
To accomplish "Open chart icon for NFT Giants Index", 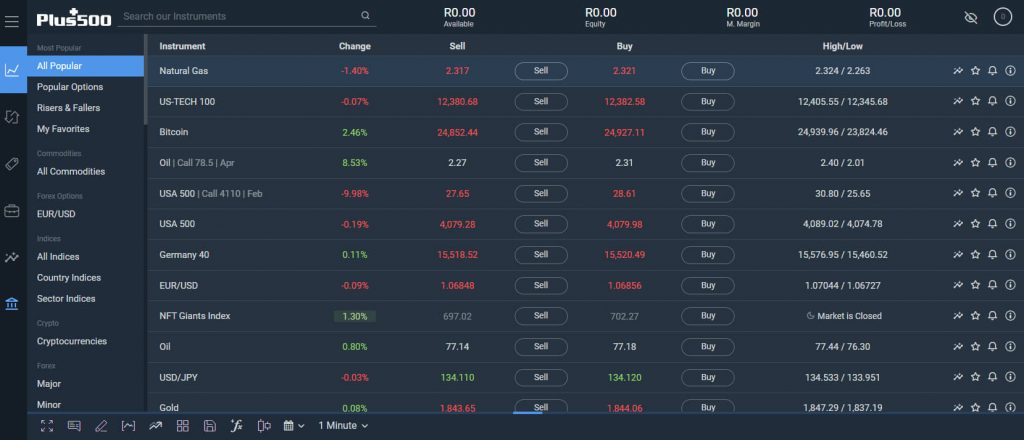I will point(958,316).
